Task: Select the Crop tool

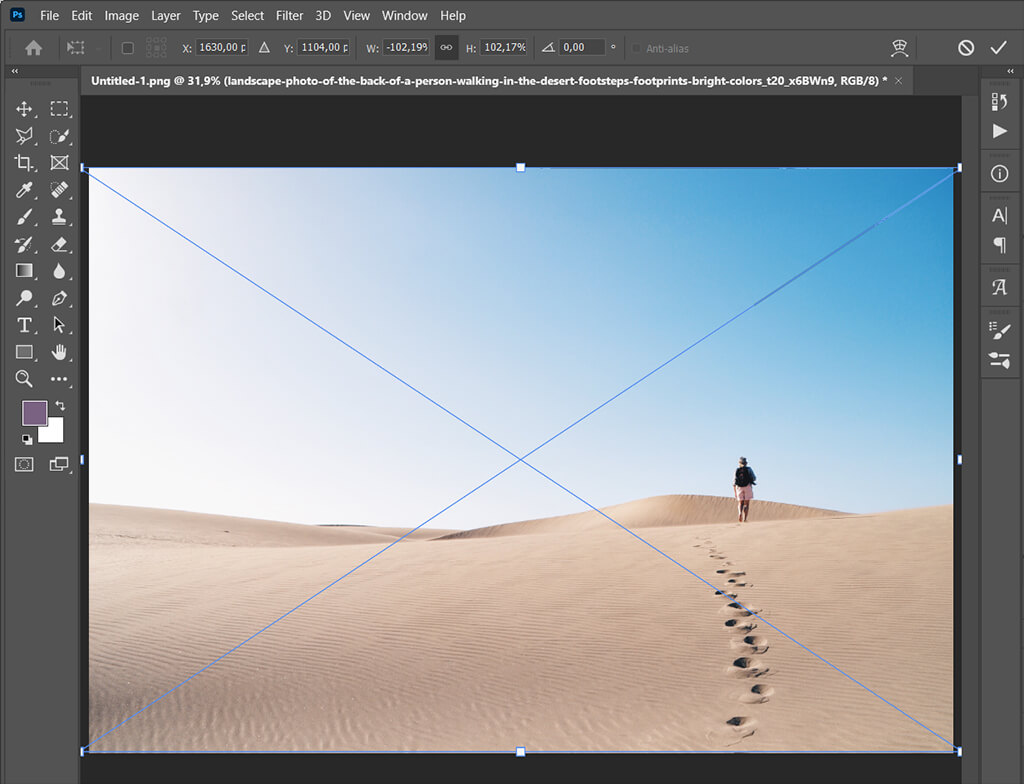Action: coord(25,163)
